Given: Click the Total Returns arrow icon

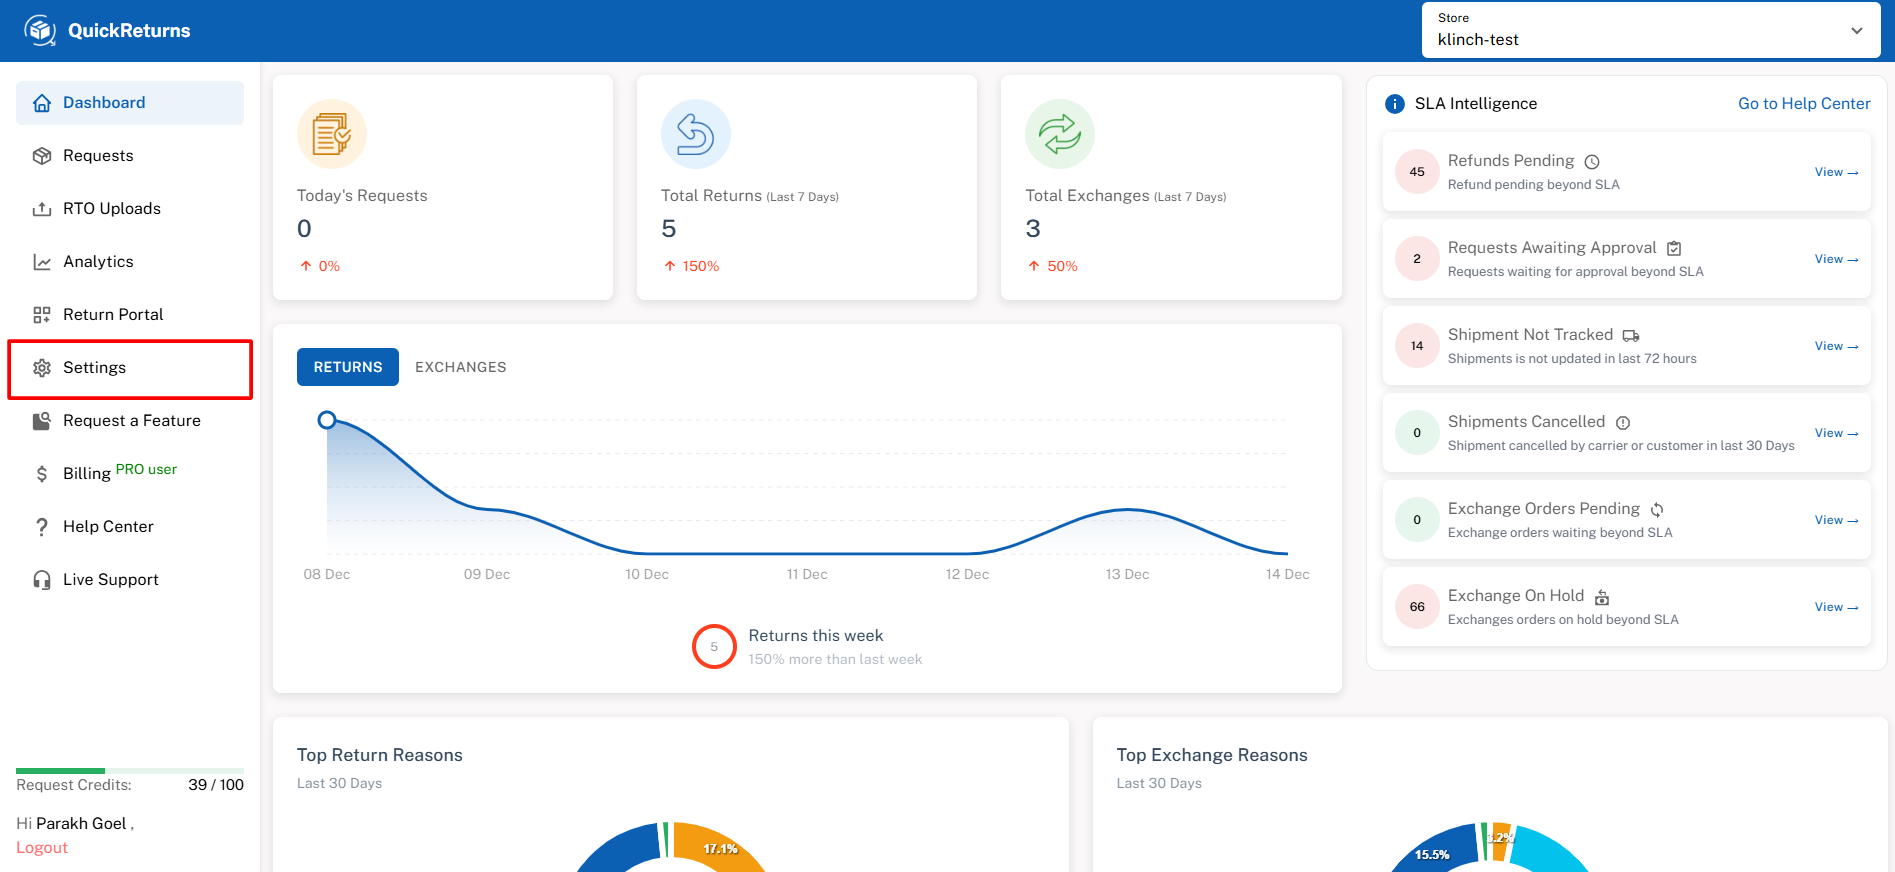Looking at the screenshot, I should [x=696, y=134].
